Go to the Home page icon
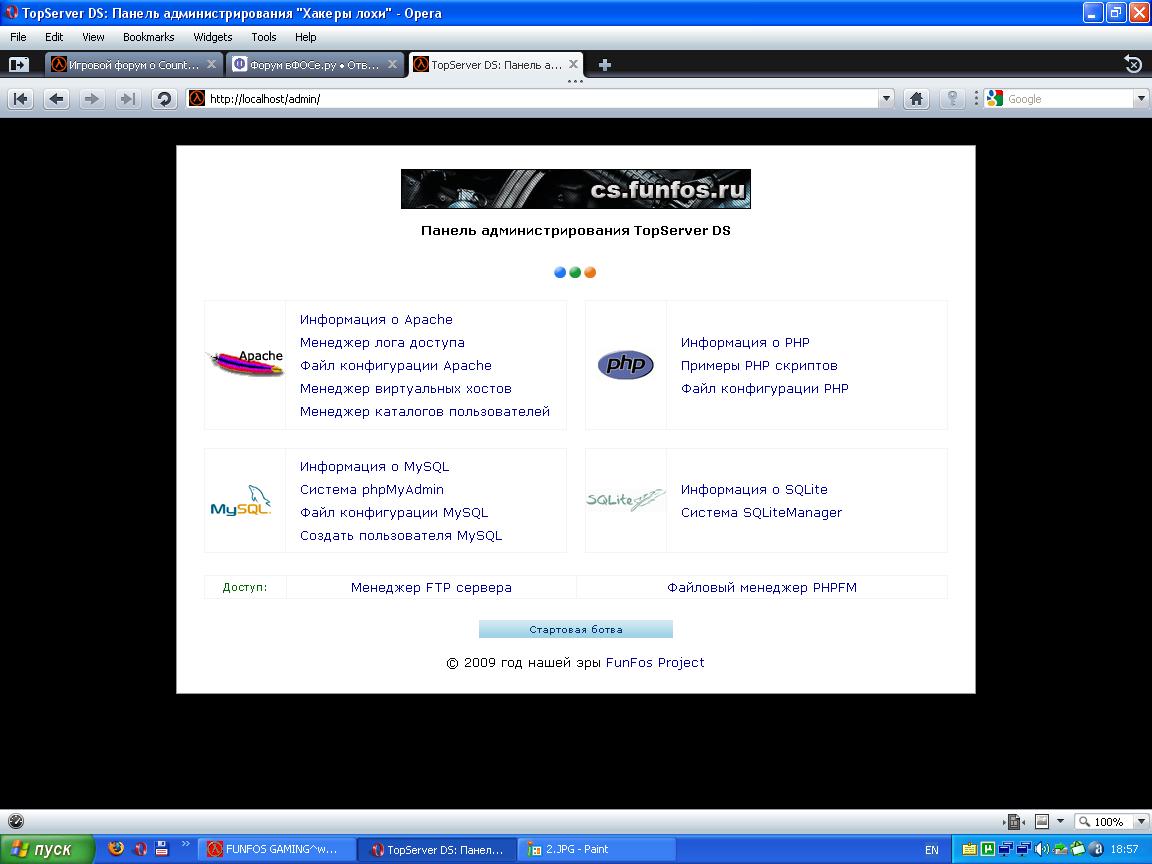 pyautogui.click(x=915, y=99)
